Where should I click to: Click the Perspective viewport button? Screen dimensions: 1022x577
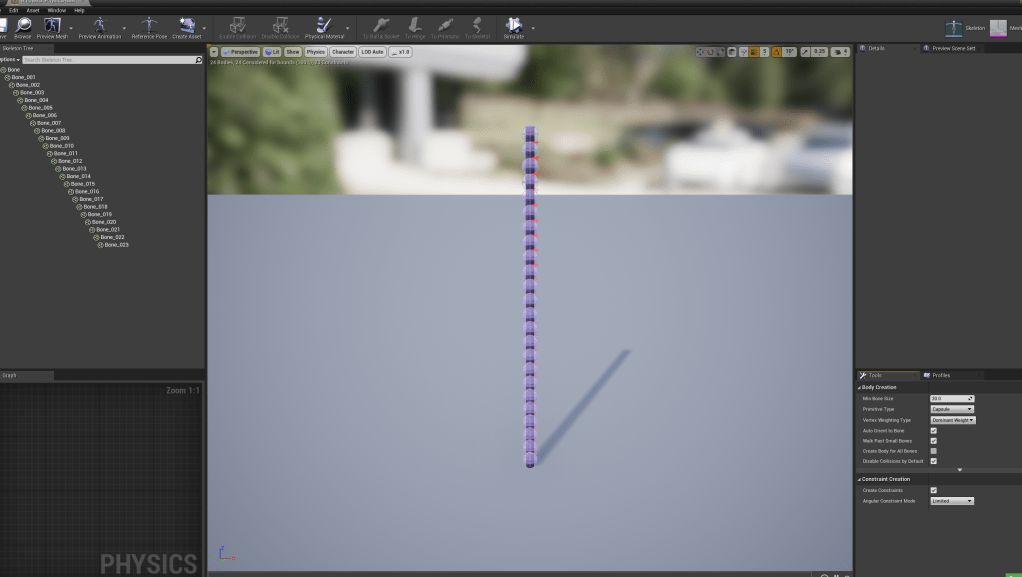click(x=240, y=52)
